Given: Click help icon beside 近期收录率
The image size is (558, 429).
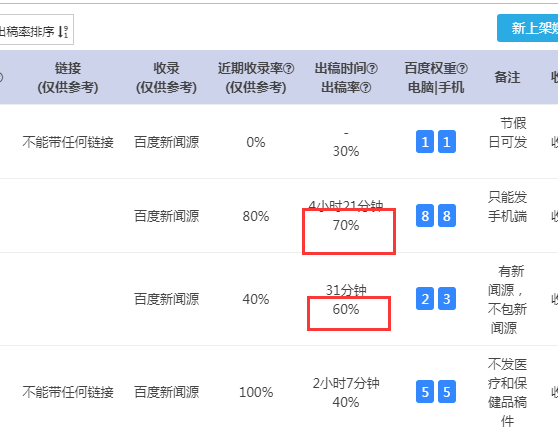Looking at the screenshot, I should click(289, 69).
